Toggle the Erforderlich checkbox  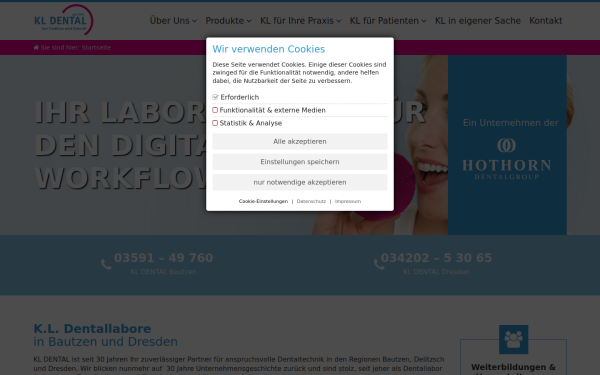215,97
